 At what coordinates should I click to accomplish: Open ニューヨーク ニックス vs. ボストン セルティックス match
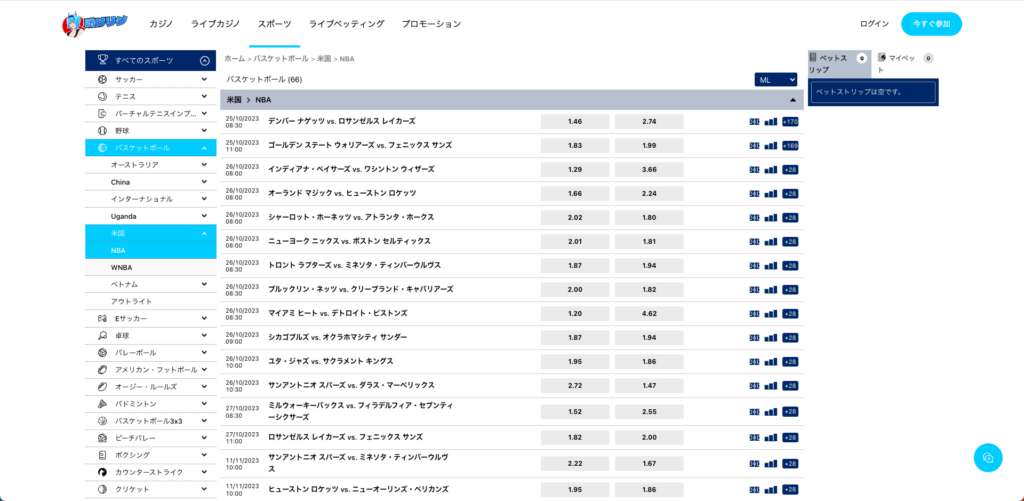coord(349,241)
